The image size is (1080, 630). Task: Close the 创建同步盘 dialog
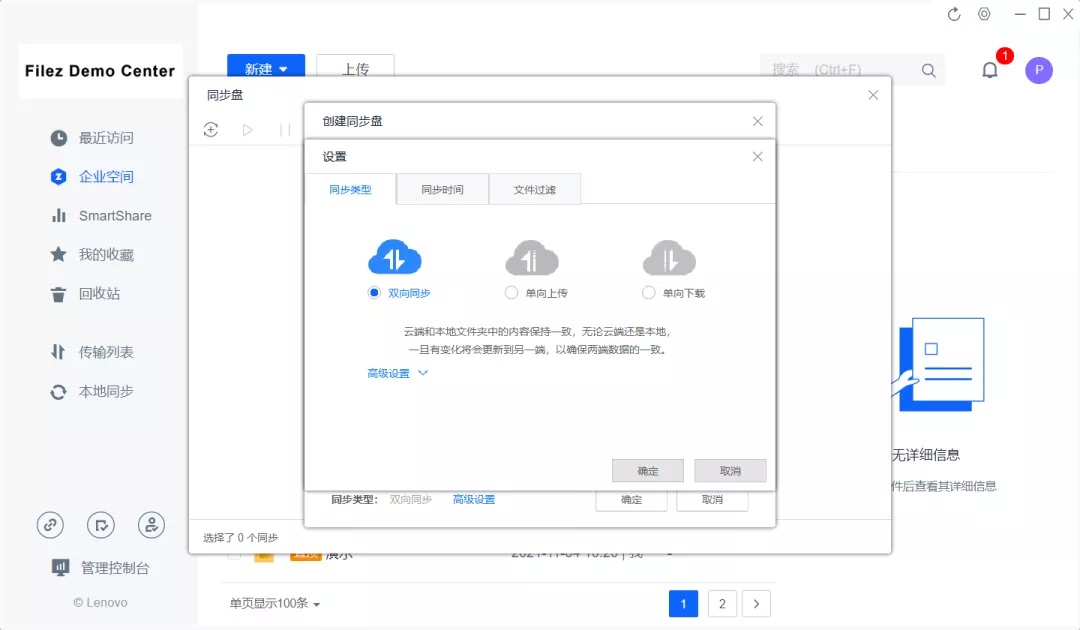(758, 121)
